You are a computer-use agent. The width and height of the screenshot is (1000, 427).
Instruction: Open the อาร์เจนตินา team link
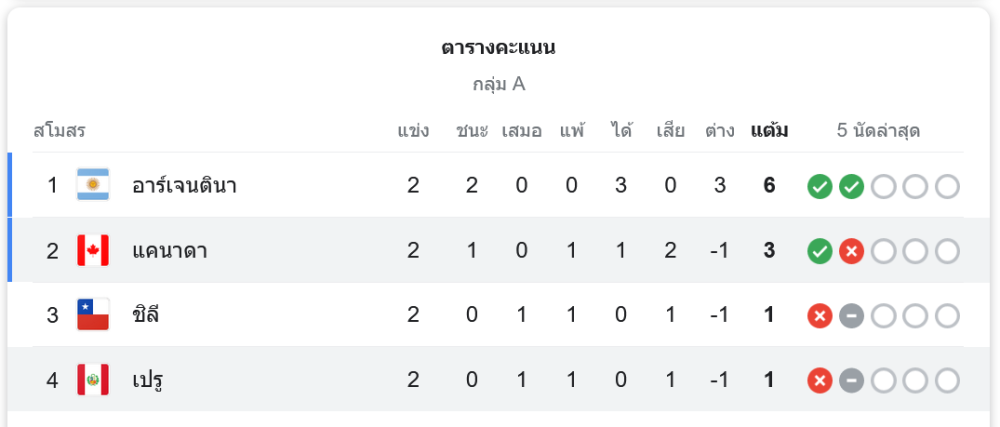pyautogui.click(x=184, y=185)
